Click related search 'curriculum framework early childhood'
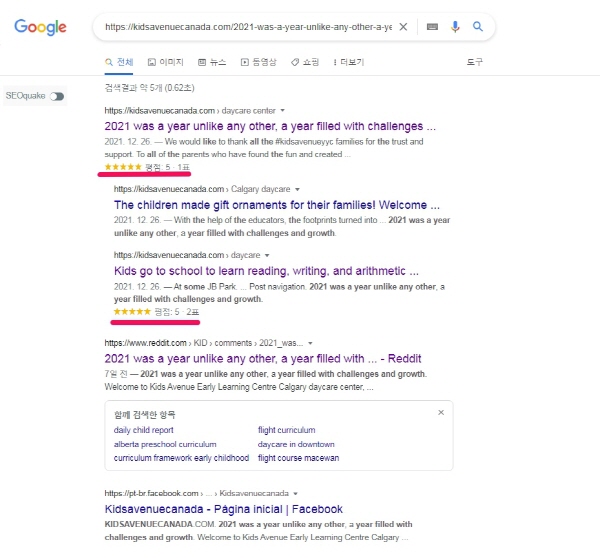Screen dimensions: 600x558 click(x=181, y=458)
